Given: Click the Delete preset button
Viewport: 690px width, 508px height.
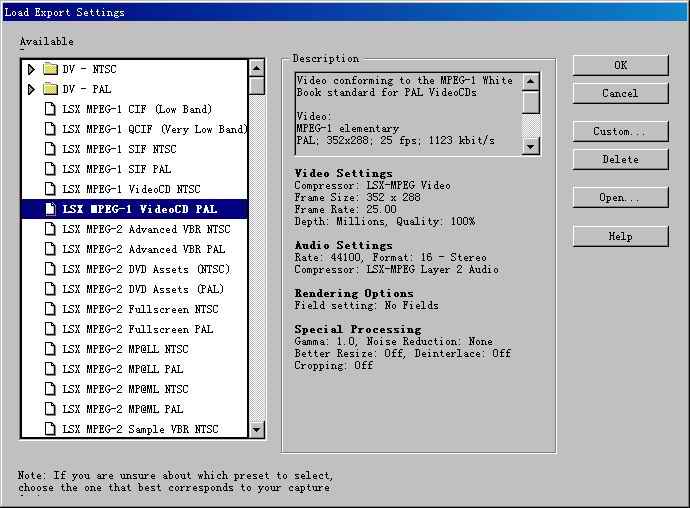Looking at the screenshot, I should pos(620,159).
